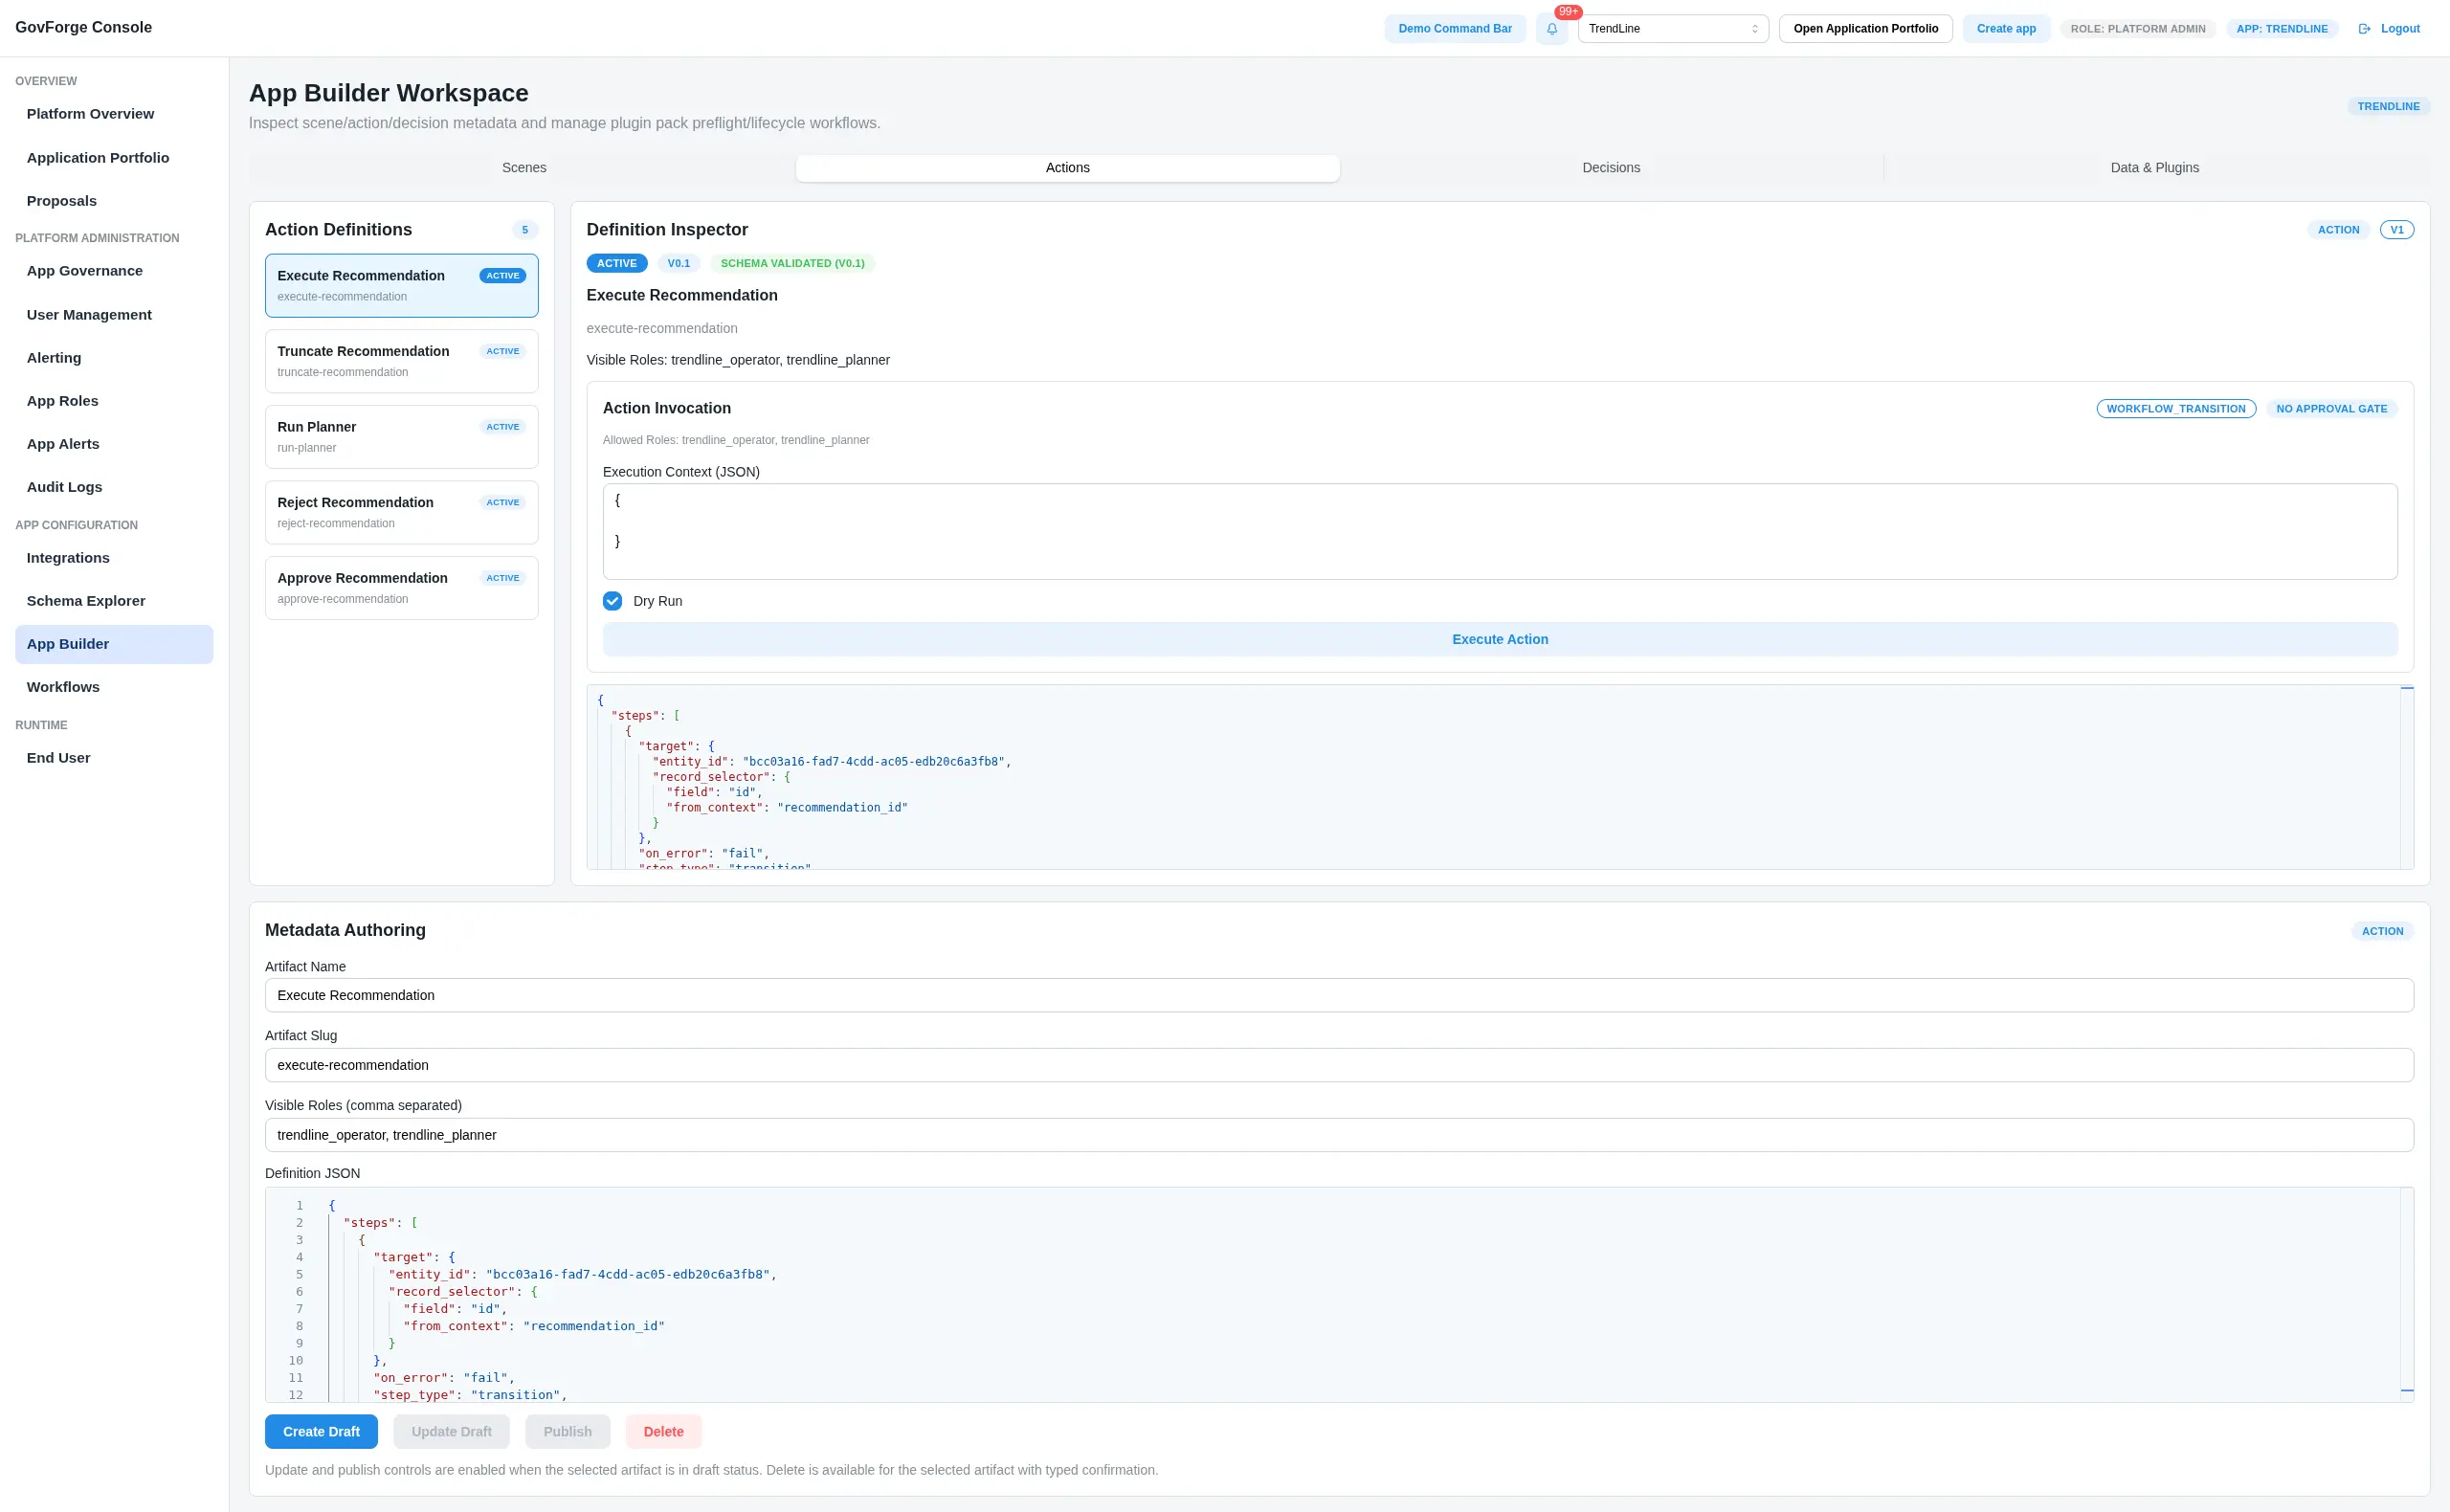Open End User in the sidebar
The height and width of the screenshot is (1512, 2450).
click(114, 758)
